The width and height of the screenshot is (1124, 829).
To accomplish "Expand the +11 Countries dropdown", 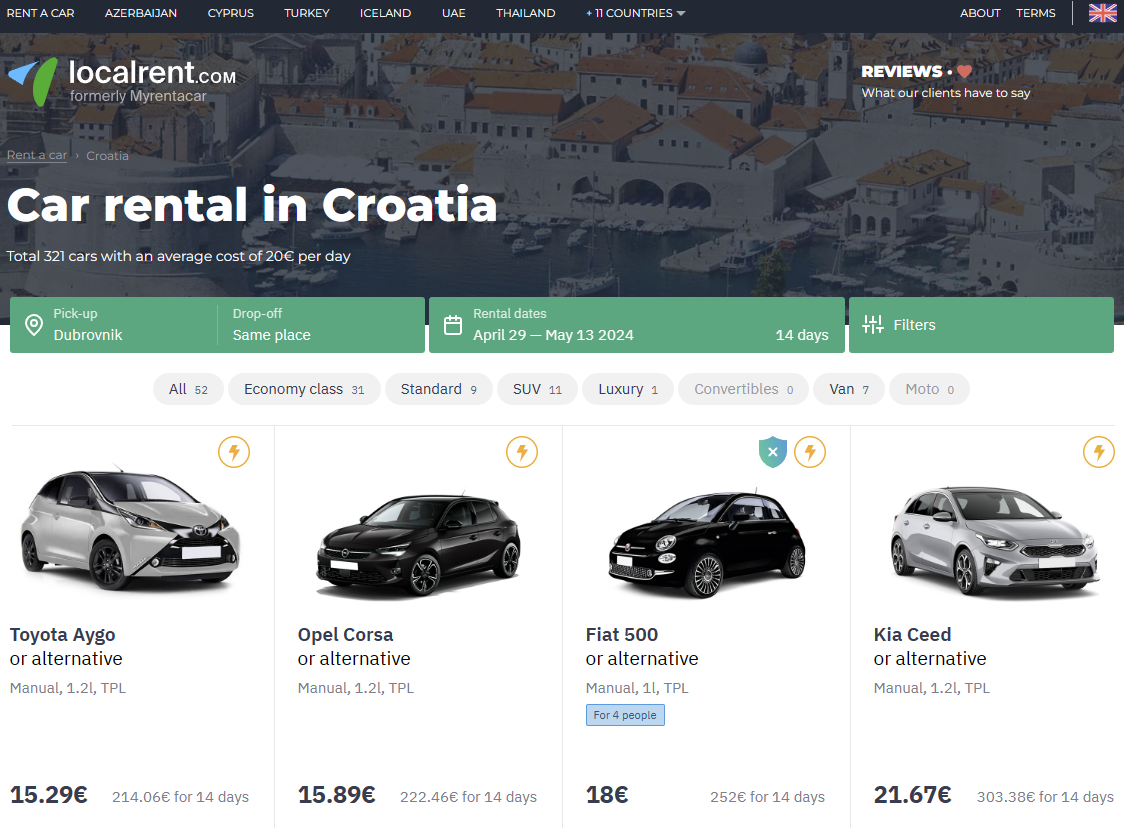I will pos(635,13).
